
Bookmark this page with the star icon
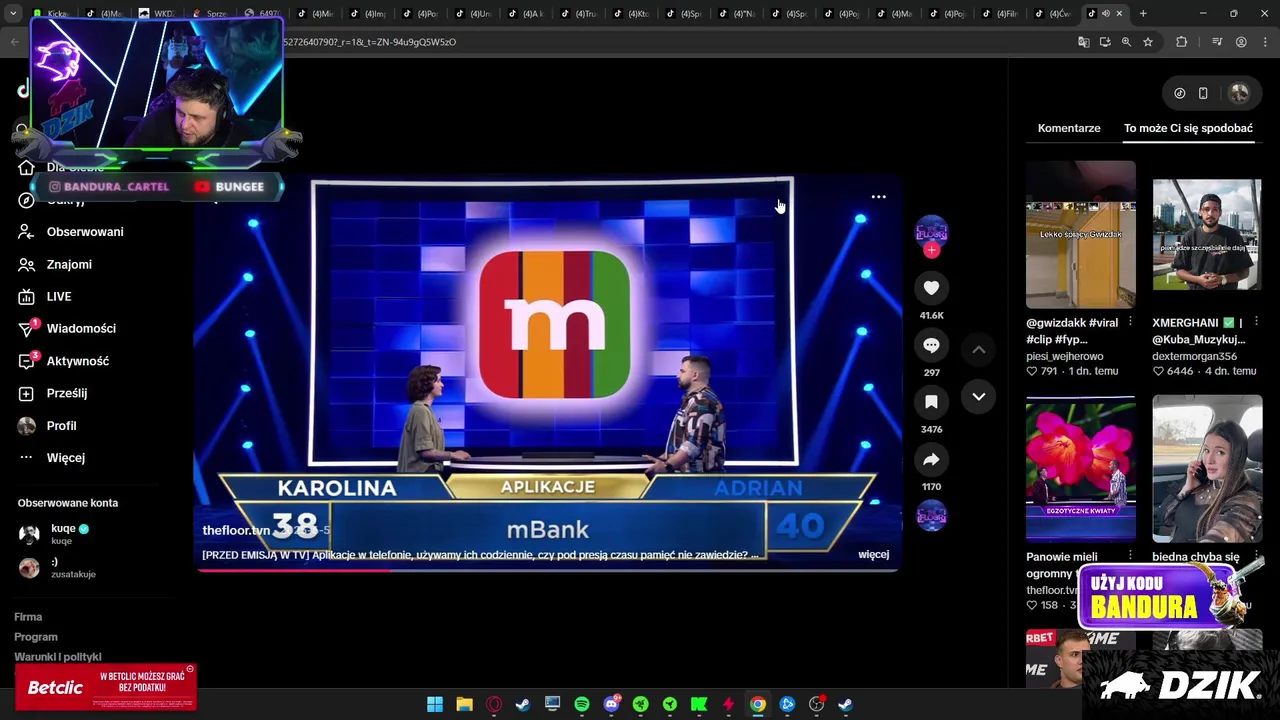point(1148,42)
